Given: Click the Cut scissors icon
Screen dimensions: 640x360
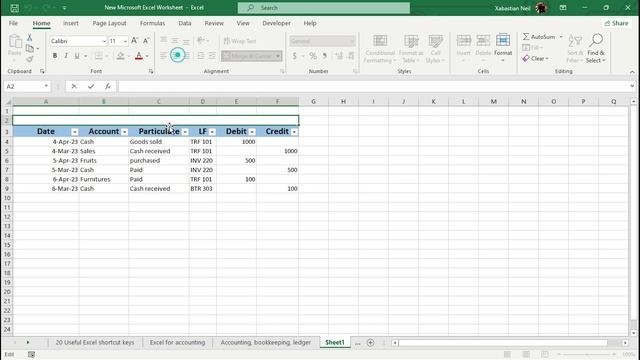Looking at the screenshot, I should click(x=29, y=38).
